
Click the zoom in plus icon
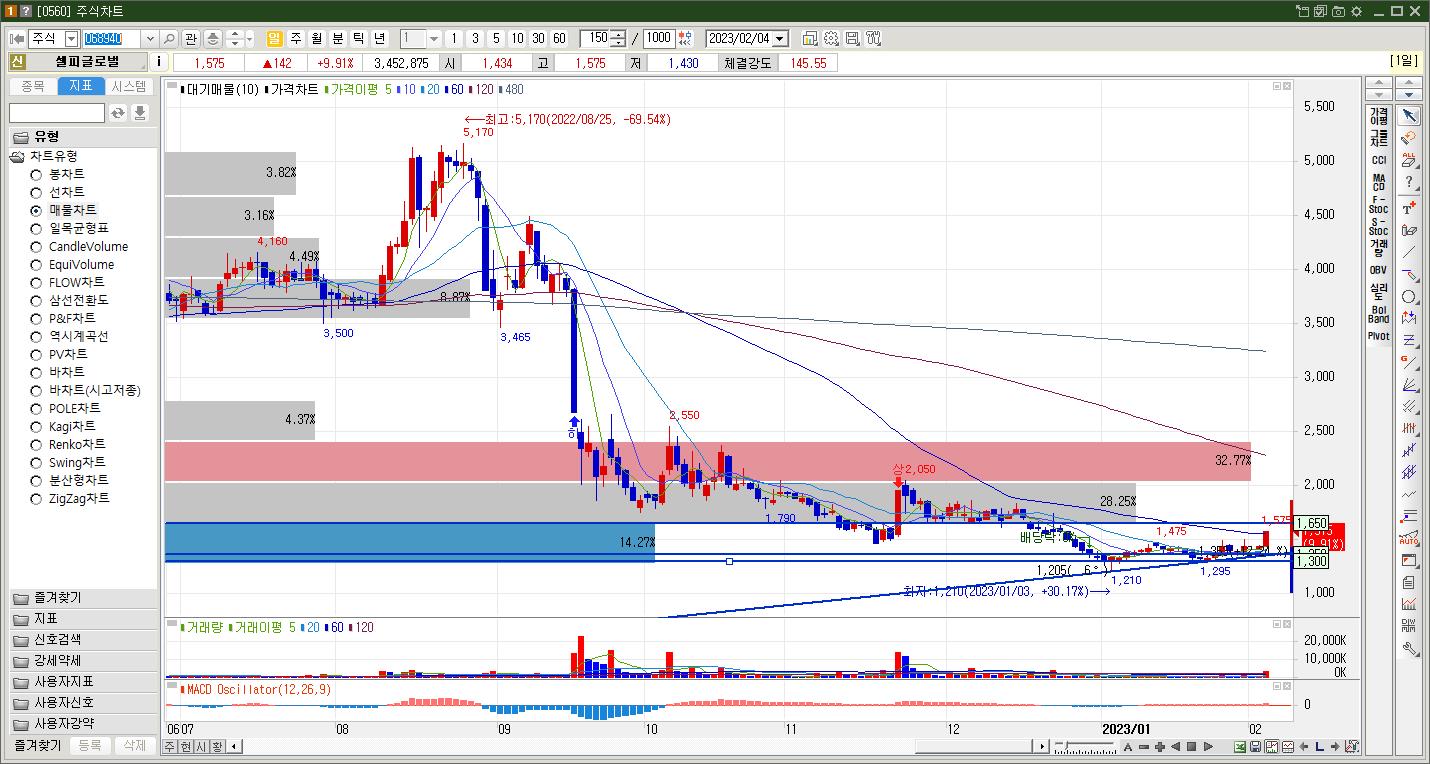(x=1159, y=747)
